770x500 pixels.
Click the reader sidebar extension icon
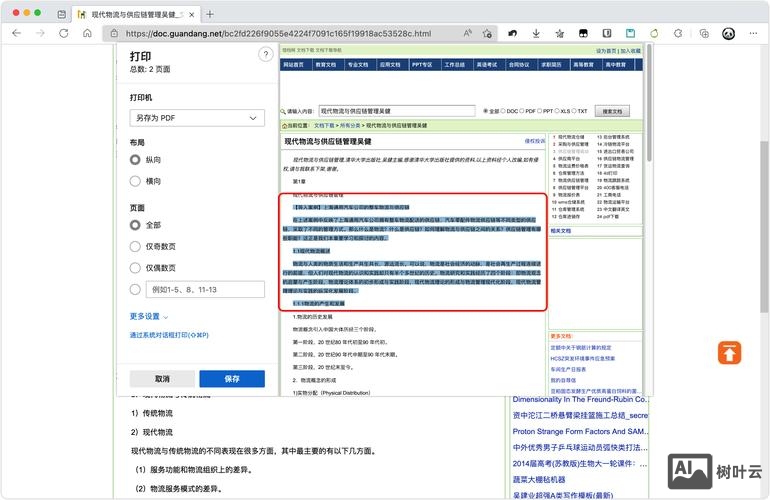coord(606,33)
